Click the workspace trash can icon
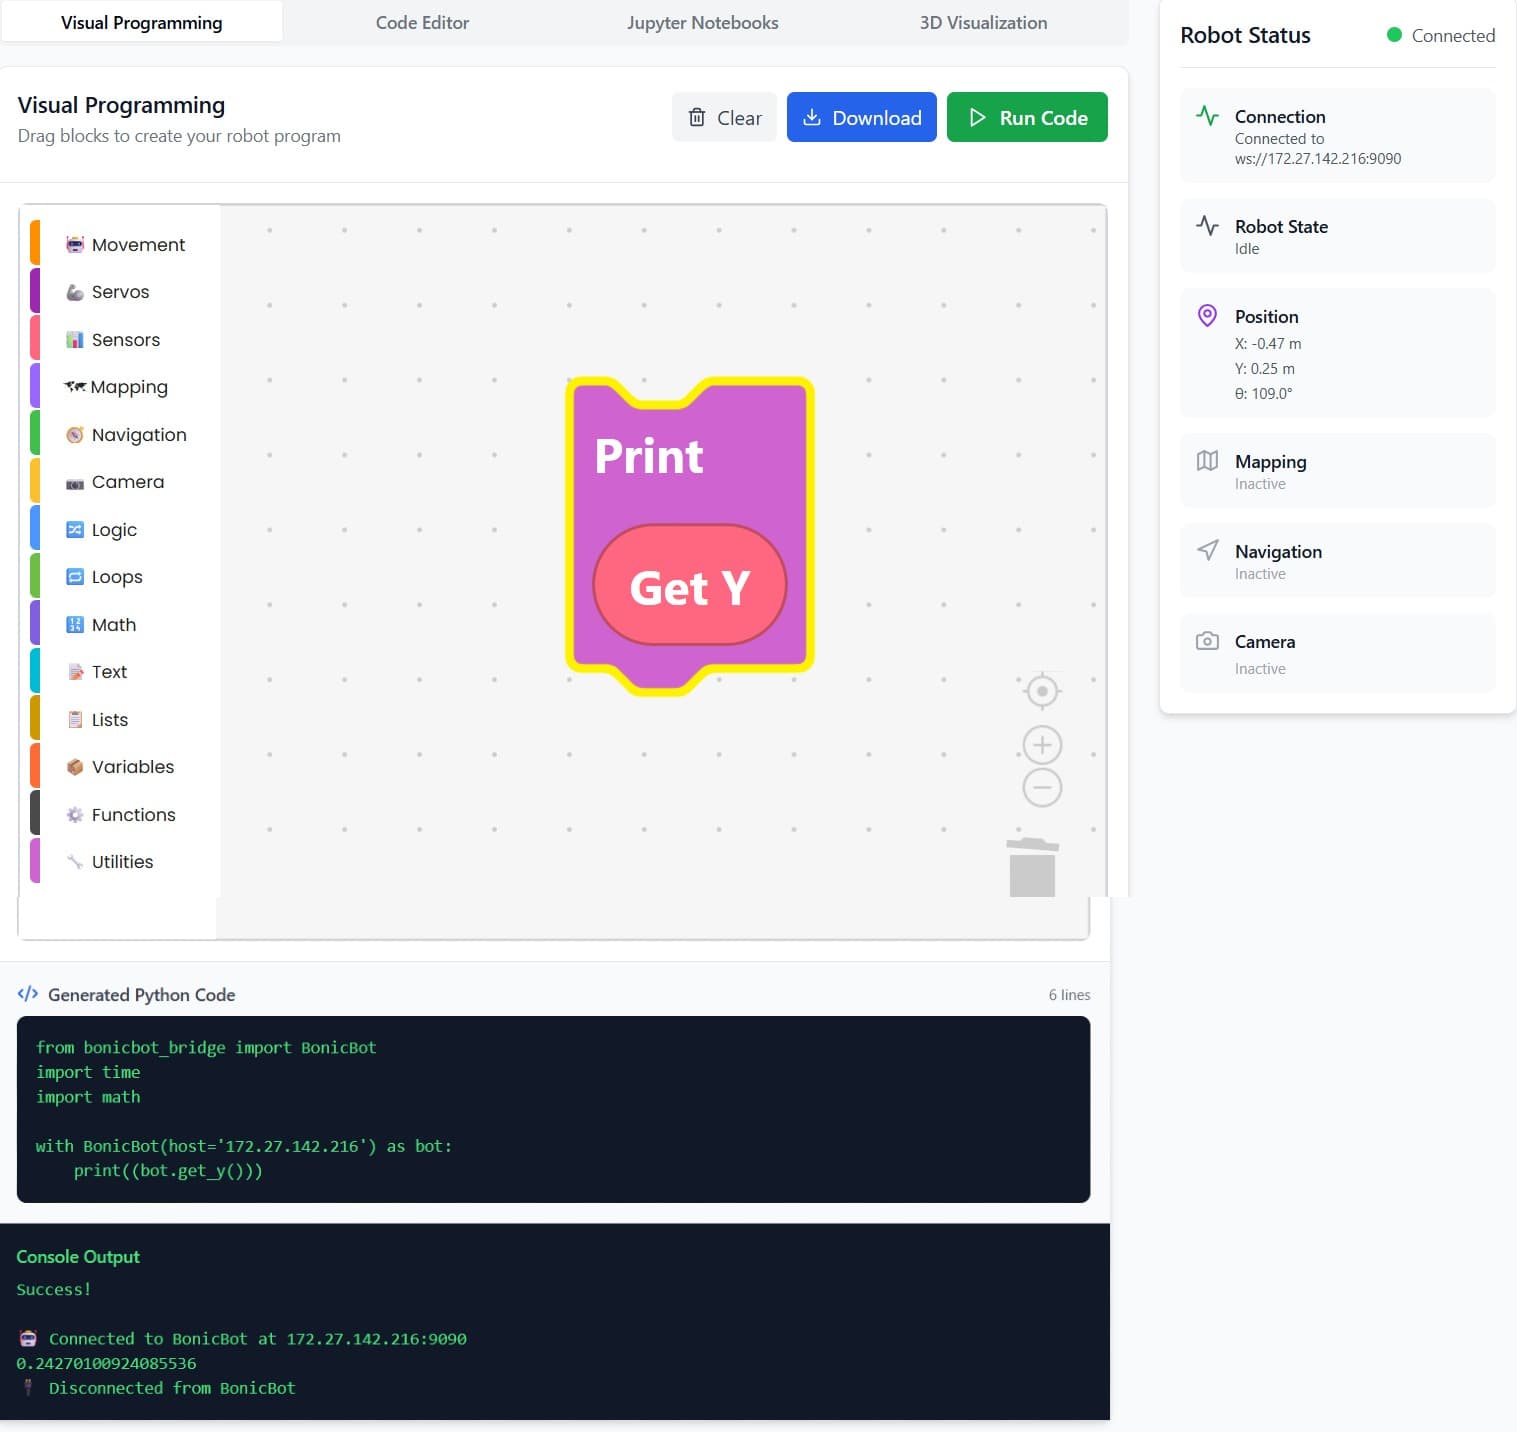1517x1432 pixels. [x=1032, y=868]
